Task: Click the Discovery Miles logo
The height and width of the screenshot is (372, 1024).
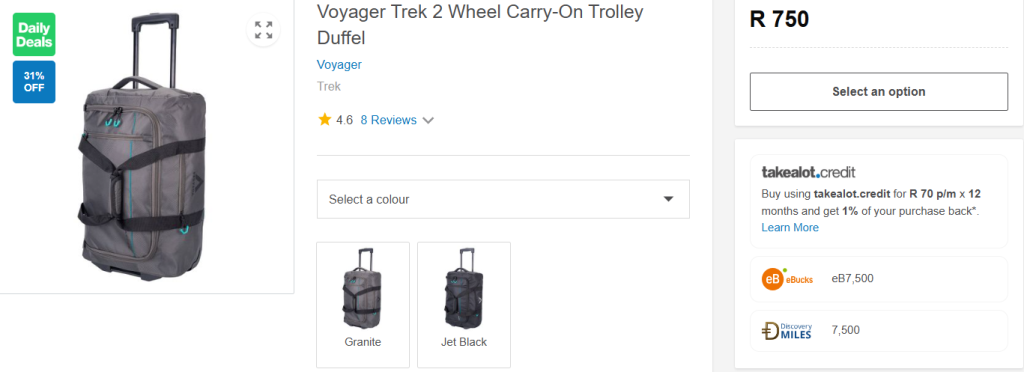Action: pyautogui.click(x=787, y=331)
